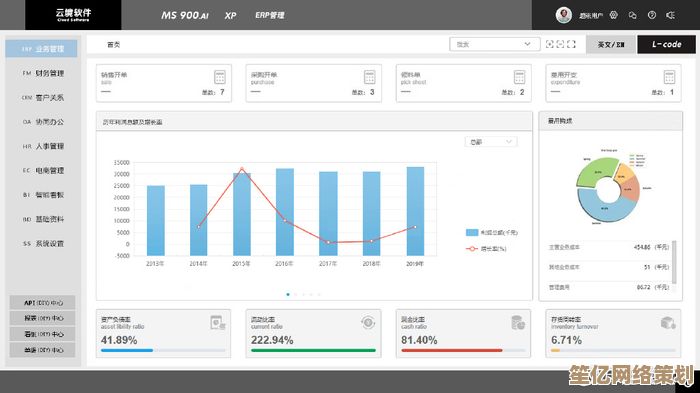The image size is (700, 393).
Task: Expand the chart filter dropdown above bar chart
Action: (491, 142)
